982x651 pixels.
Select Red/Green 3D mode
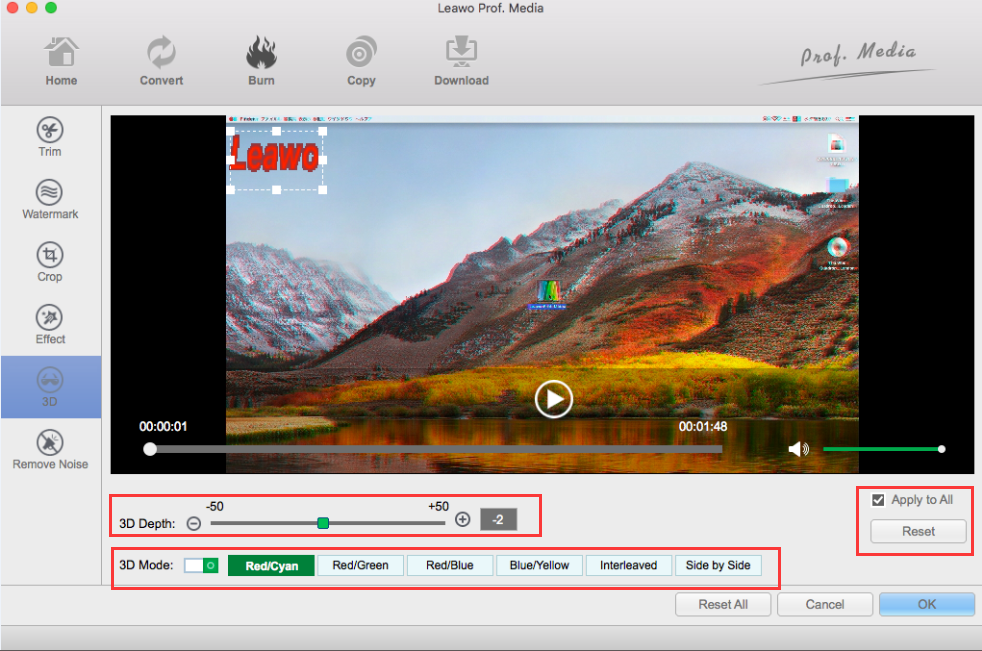pos(360,566)
